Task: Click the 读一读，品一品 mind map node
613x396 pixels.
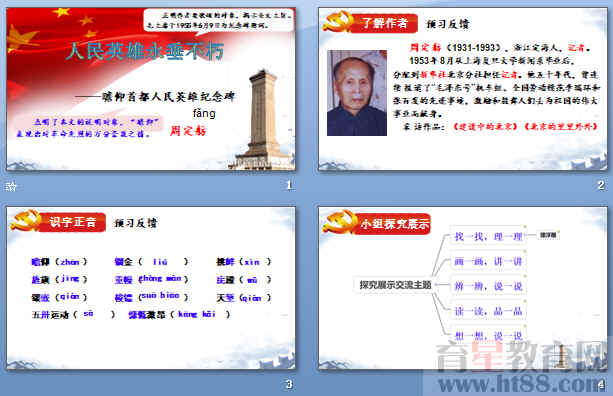Action: [488, 311]
